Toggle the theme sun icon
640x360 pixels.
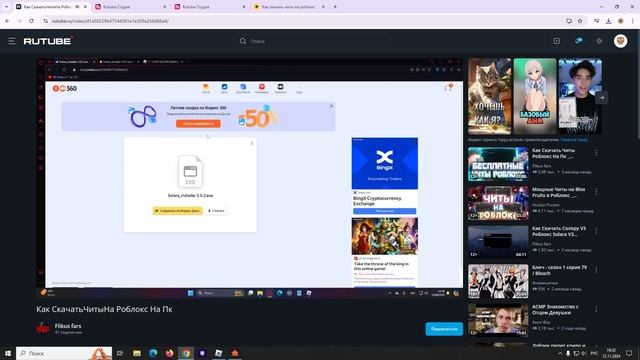[599, 41]
